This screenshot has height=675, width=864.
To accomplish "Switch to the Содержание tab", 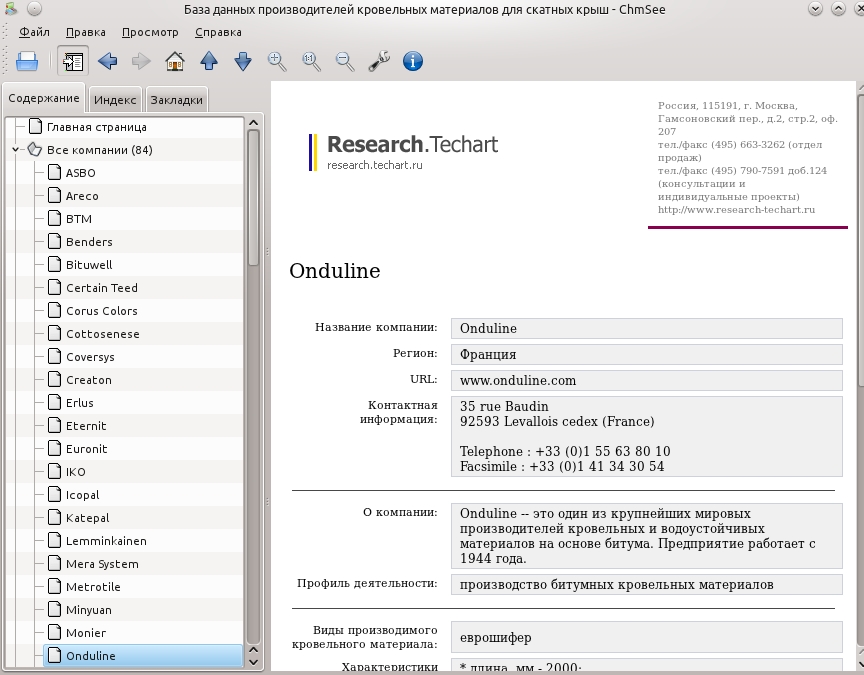I will pos(44,98).
